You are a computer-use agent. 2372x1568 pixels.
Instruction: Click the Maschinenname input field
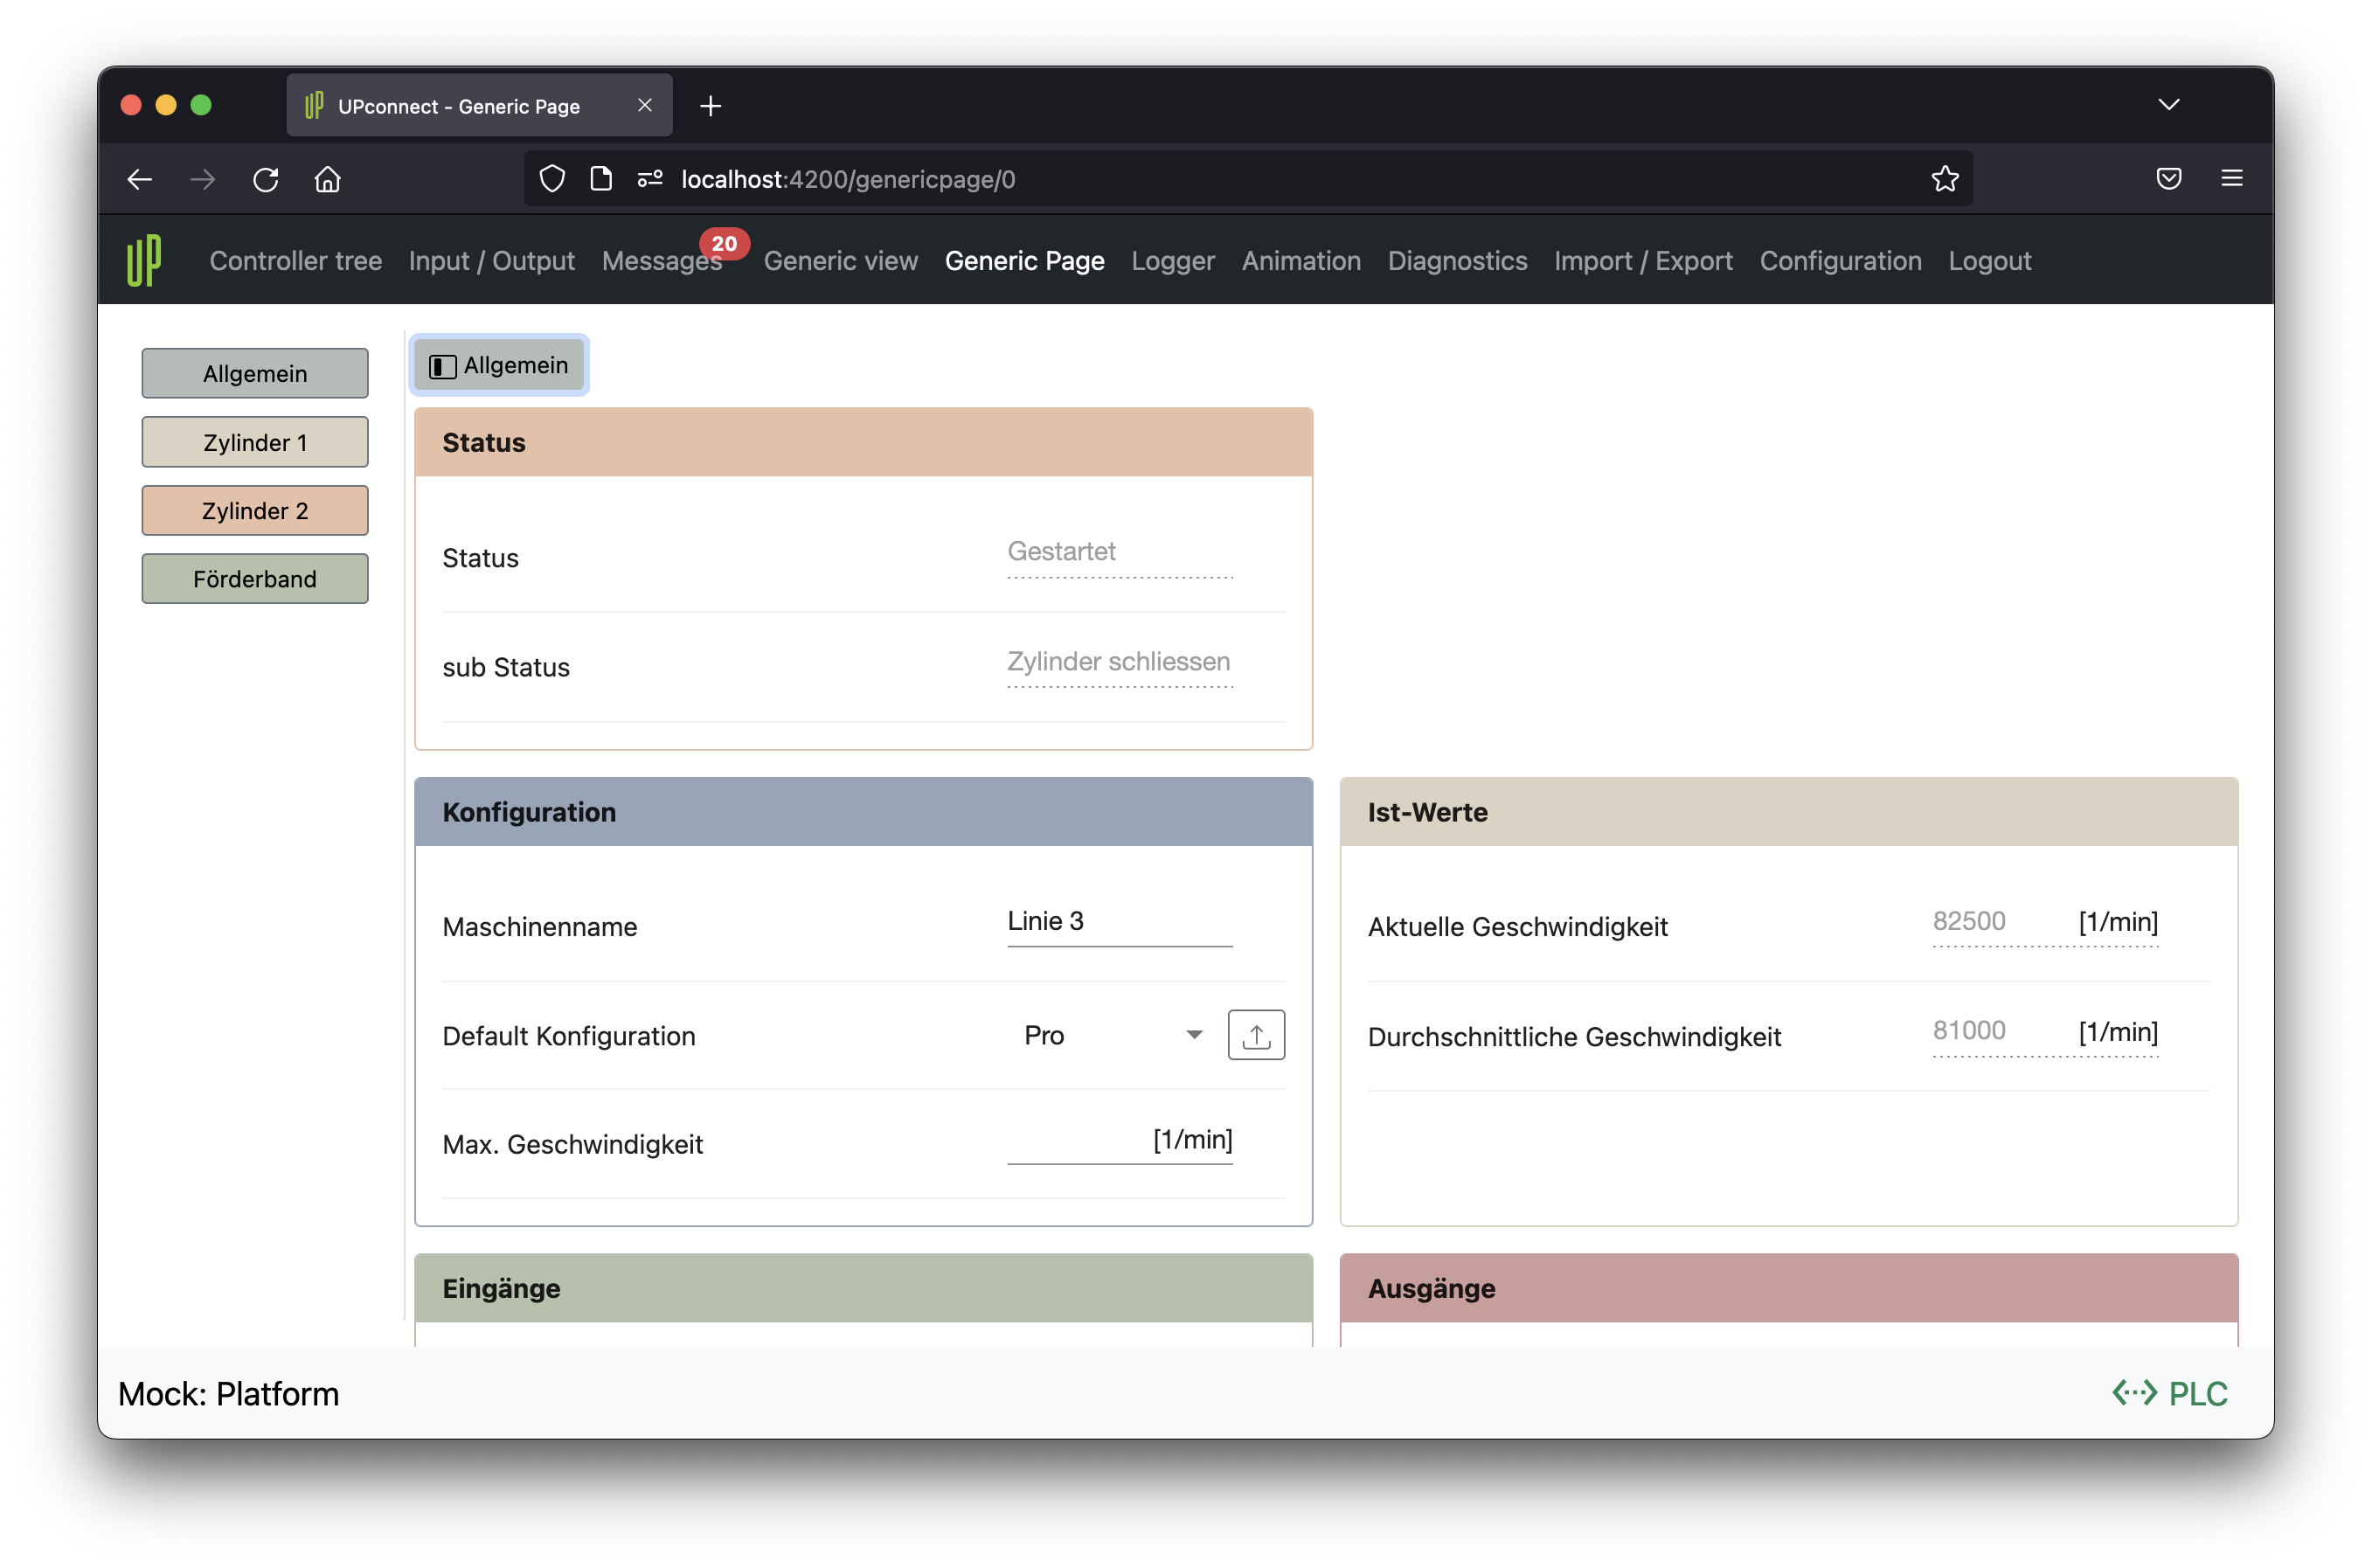pyautogui.click(x=1118, y=921)
